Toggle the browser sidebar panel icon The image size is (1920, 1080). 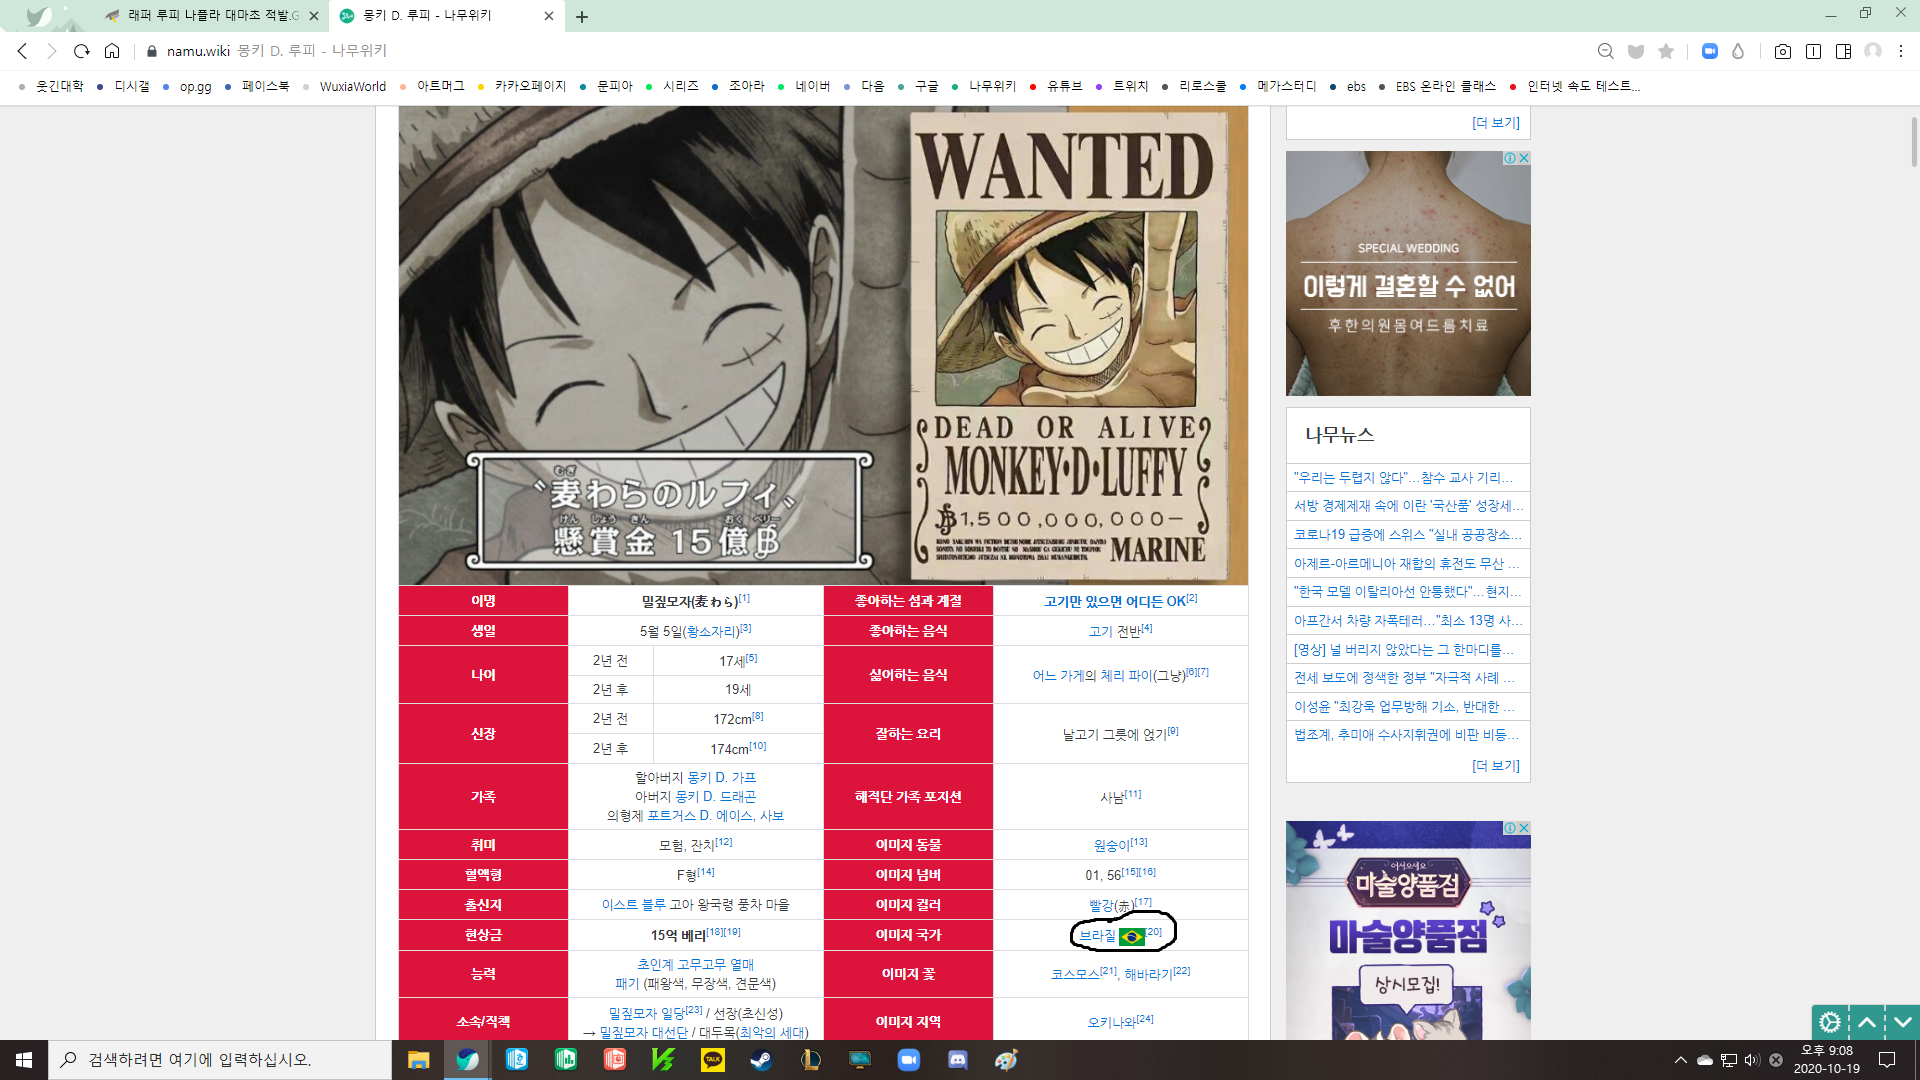coord(1843,51)
